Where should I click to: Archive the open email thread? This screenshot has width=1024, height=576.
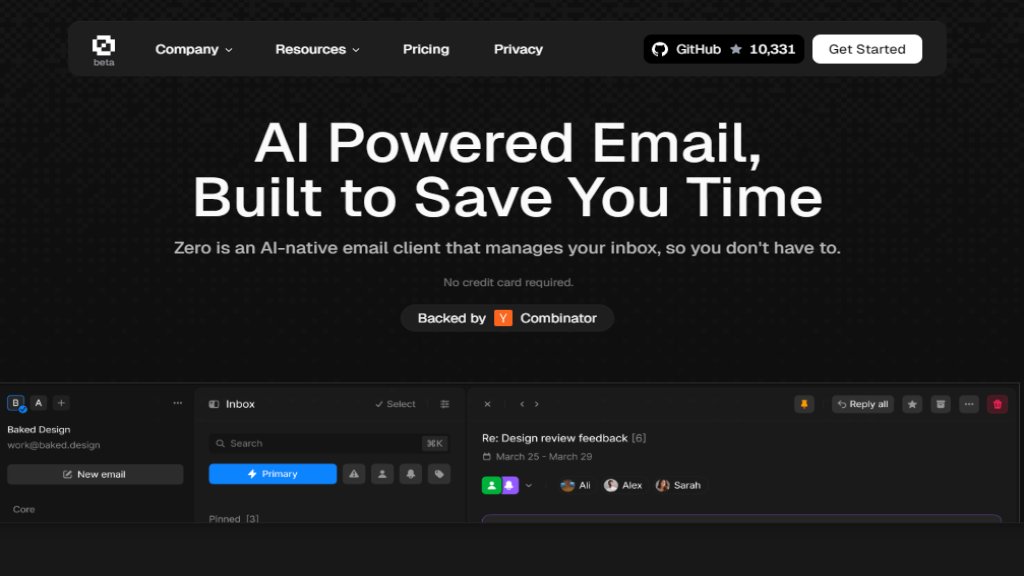click(x=940, y=404)
